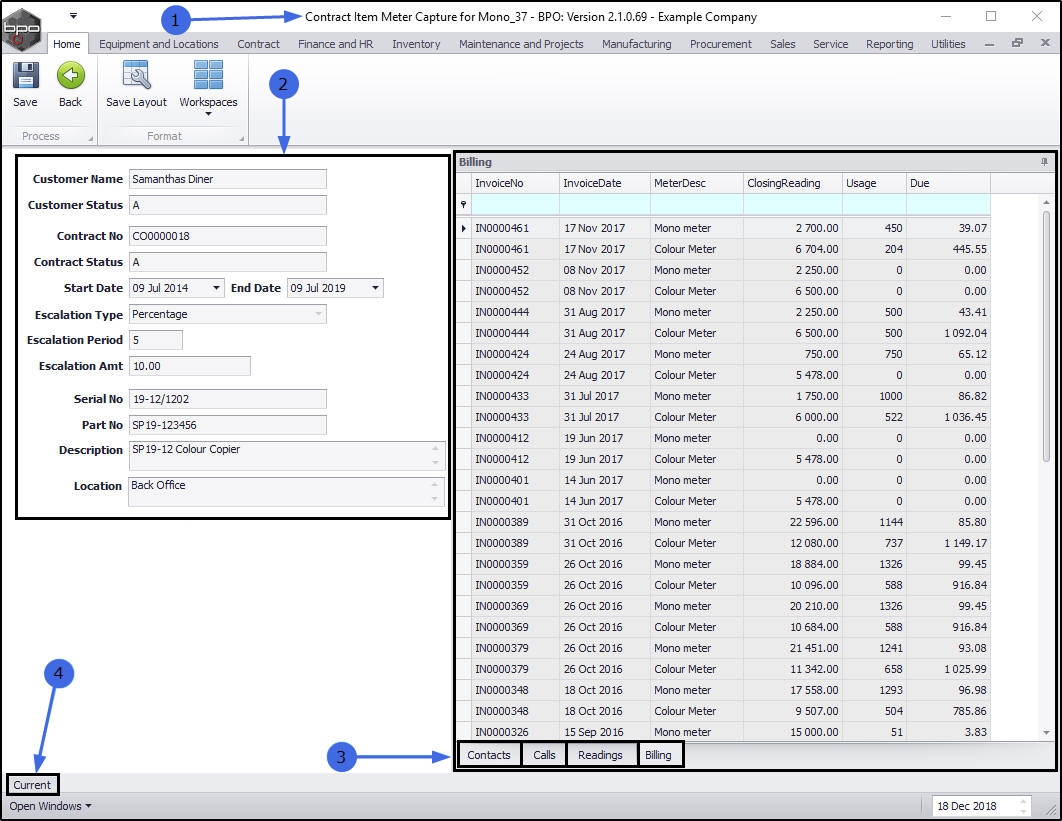The width and height of the screenshot is (1062, 821).
Task: Click the Contract No field
Action: tap(228, 236)
